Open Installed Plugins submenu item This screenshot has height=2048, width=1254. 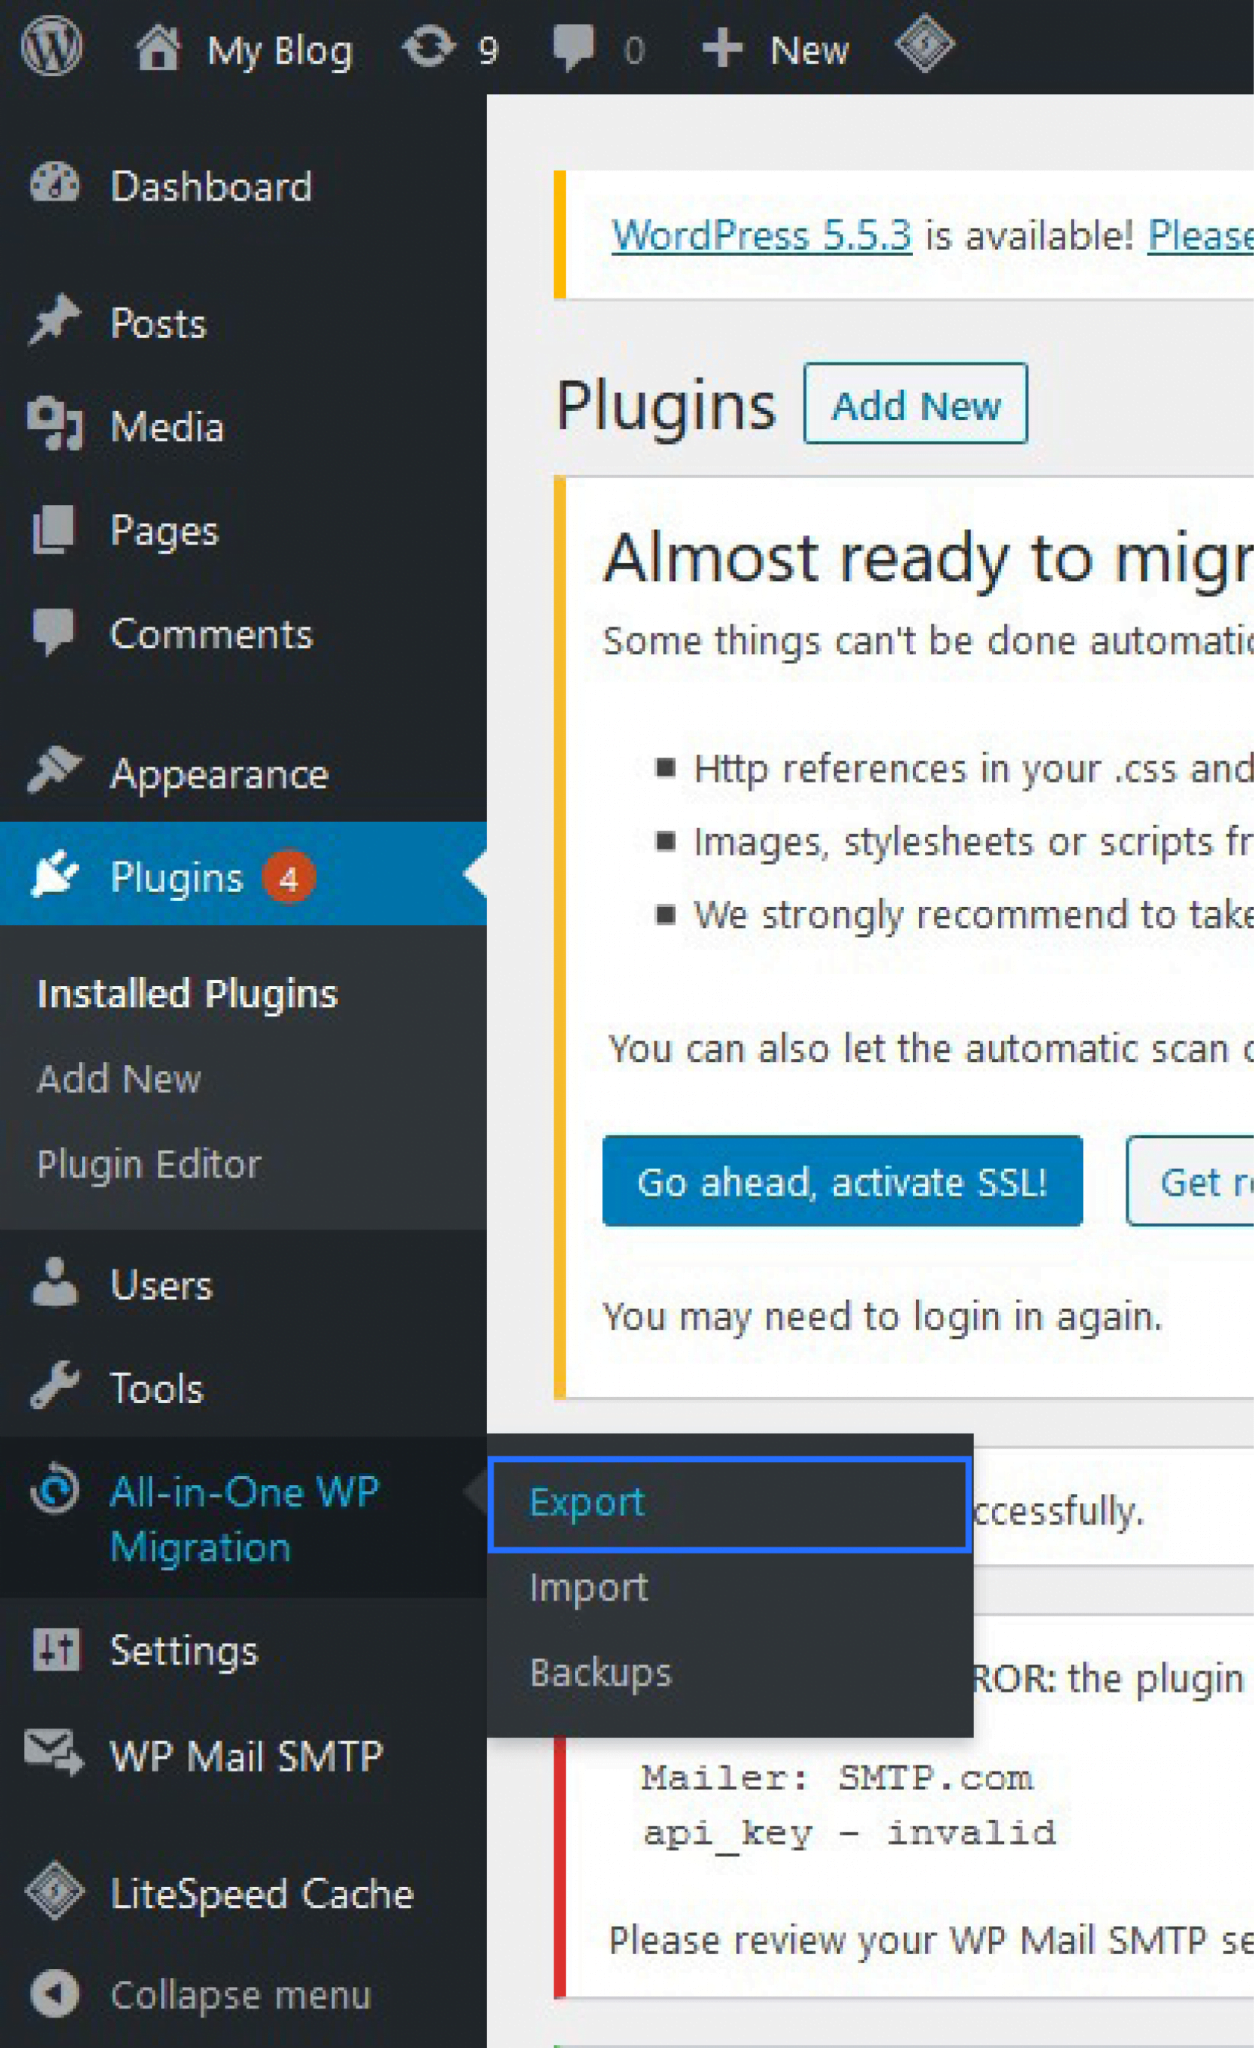187,994
